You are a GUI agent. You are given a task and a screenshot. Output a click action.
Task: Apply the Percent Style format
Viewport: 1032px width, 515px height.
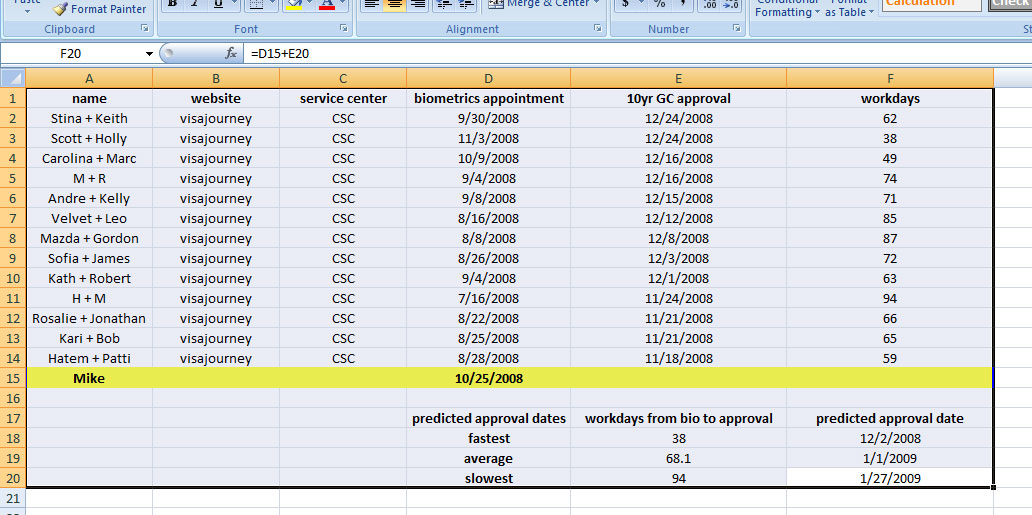point(659,4)
